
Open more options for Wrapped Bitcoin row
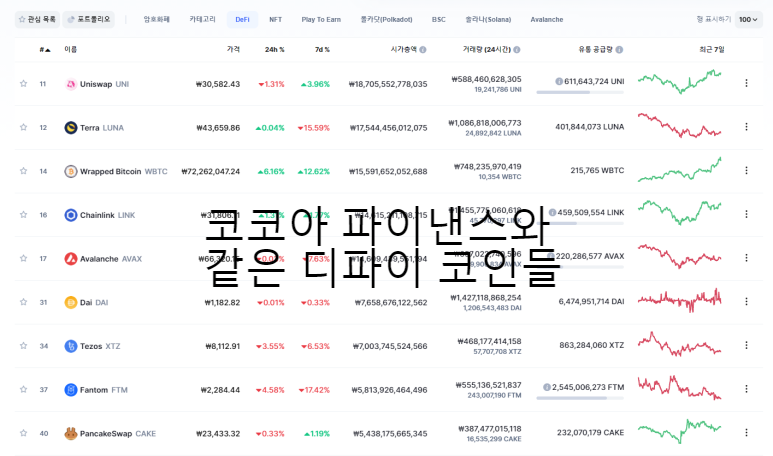(x=746, y=171)
